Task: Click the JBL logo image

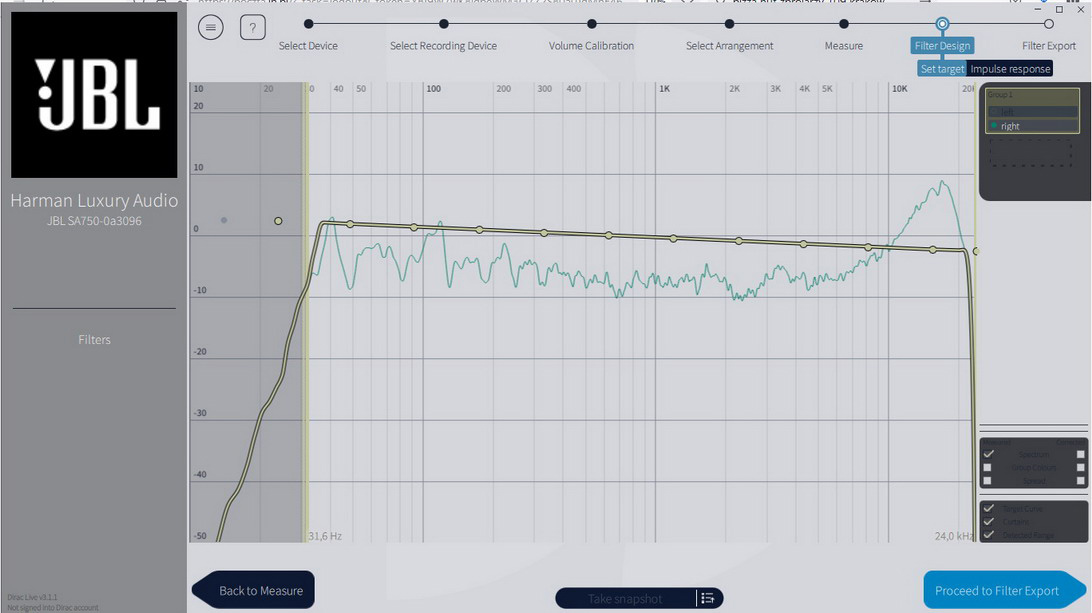Action: click(94, 95)
